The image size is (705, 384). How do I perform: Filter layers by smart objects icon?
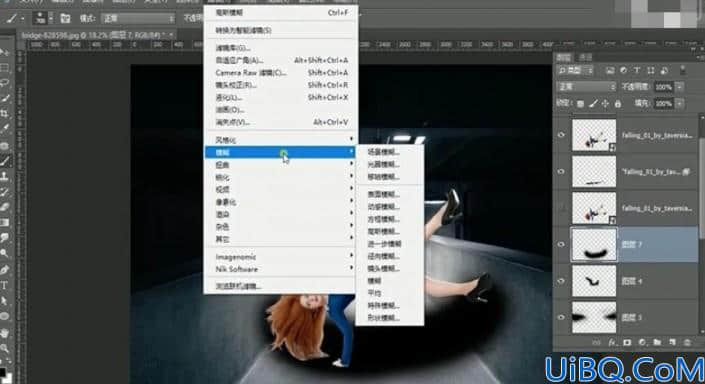[x=664, y=70]
